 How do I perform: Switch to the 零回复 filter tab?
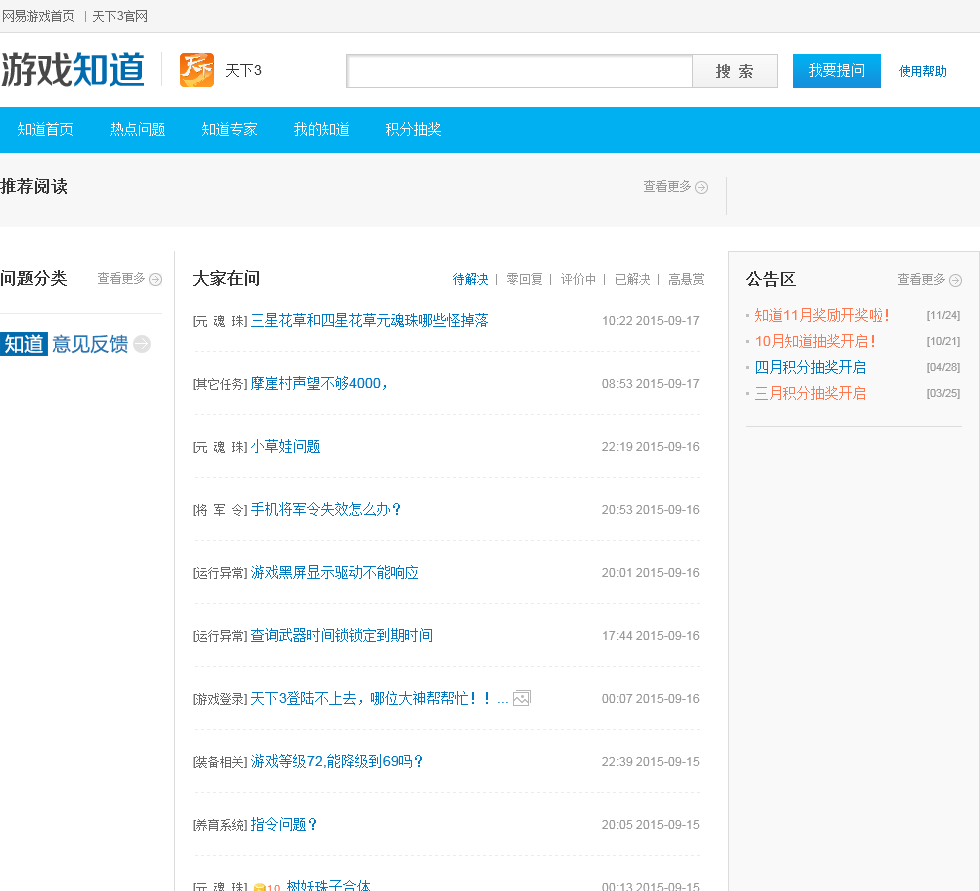click(x=524, y=279)
